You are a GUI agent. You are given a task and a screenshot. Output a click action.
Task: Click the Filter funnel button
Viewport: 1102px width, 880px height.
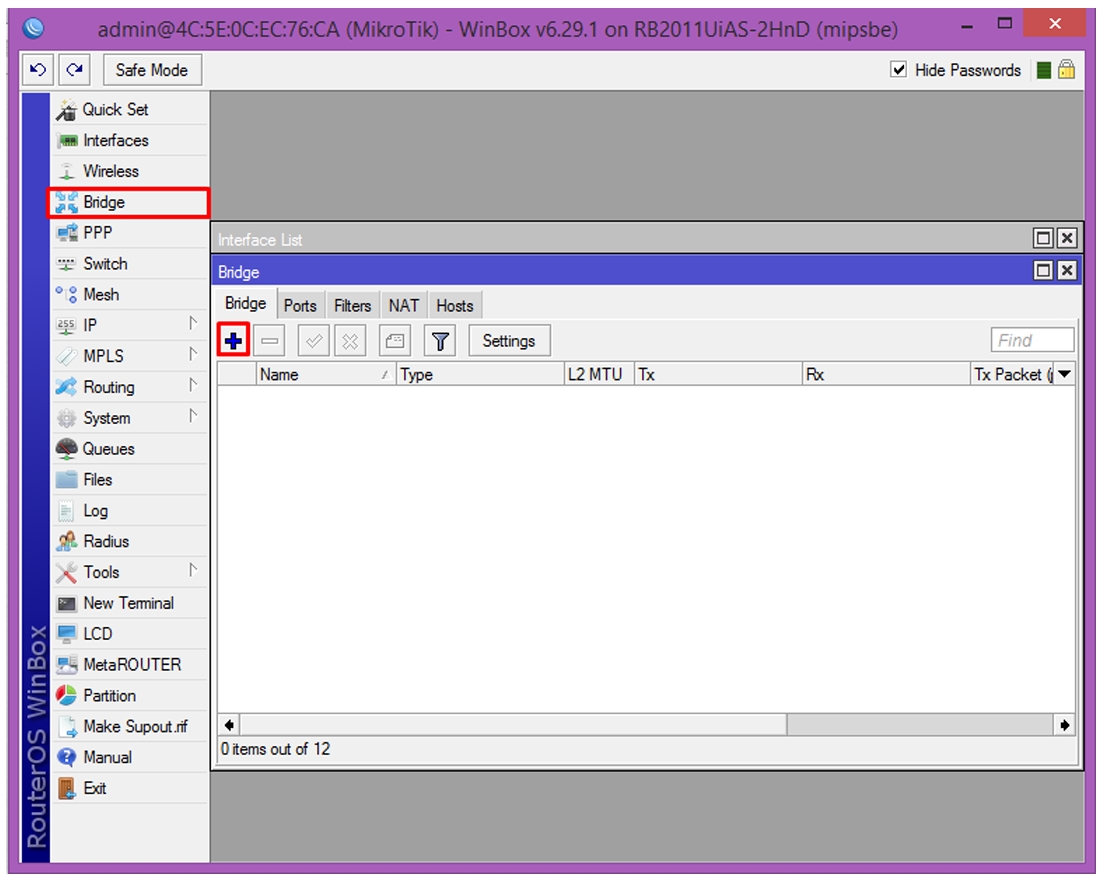tap(440, 341)
